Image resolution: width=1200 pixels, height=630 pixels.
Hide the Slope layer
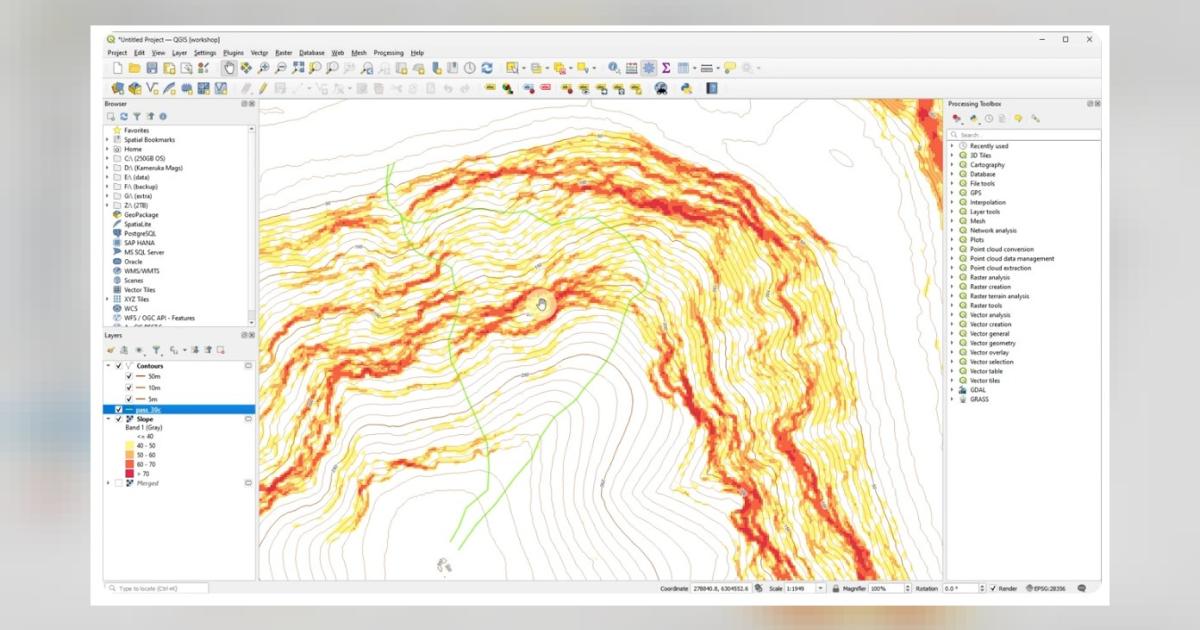118,419
